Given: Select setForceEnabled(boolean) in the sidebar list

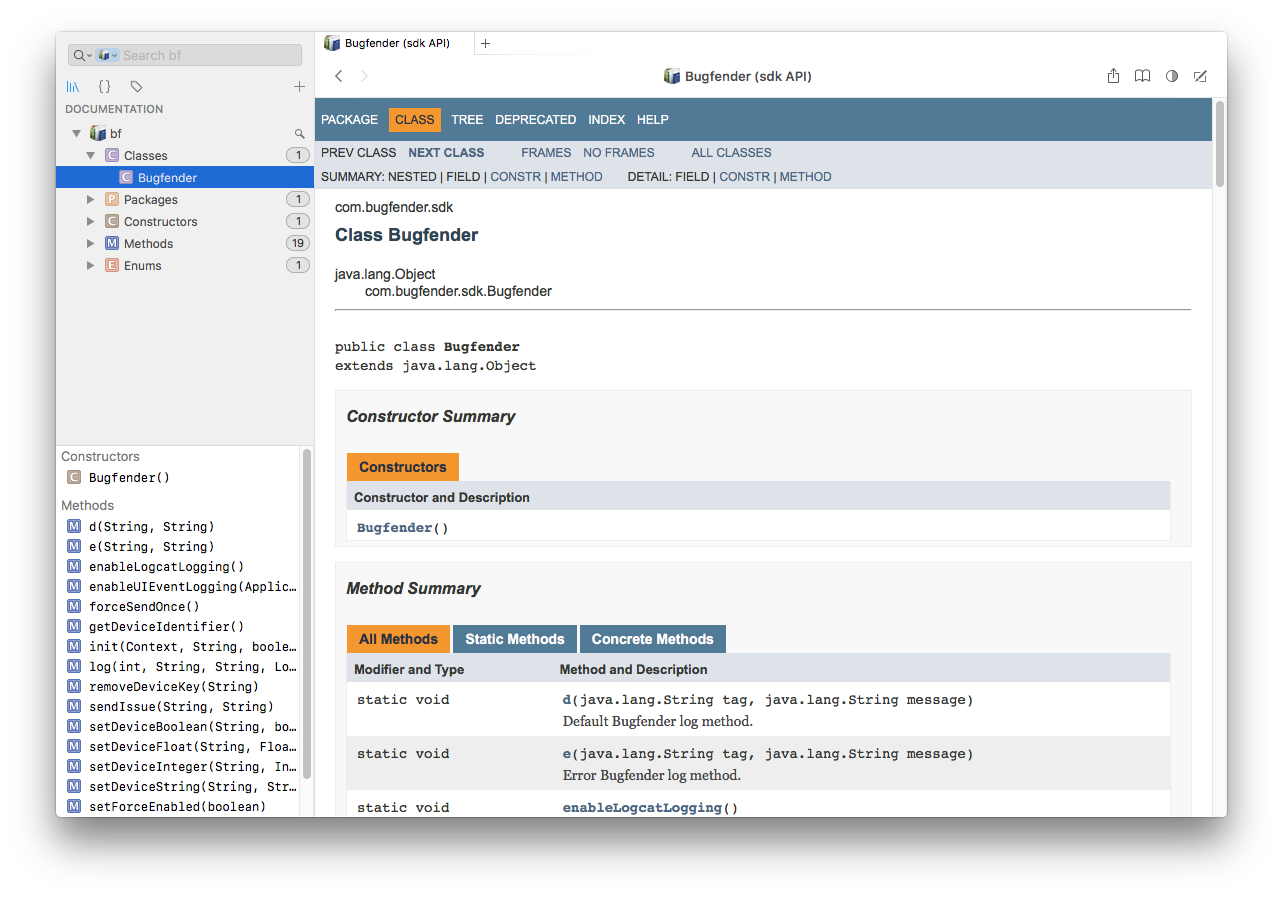Looking at the screenshot, I should 180,807.
